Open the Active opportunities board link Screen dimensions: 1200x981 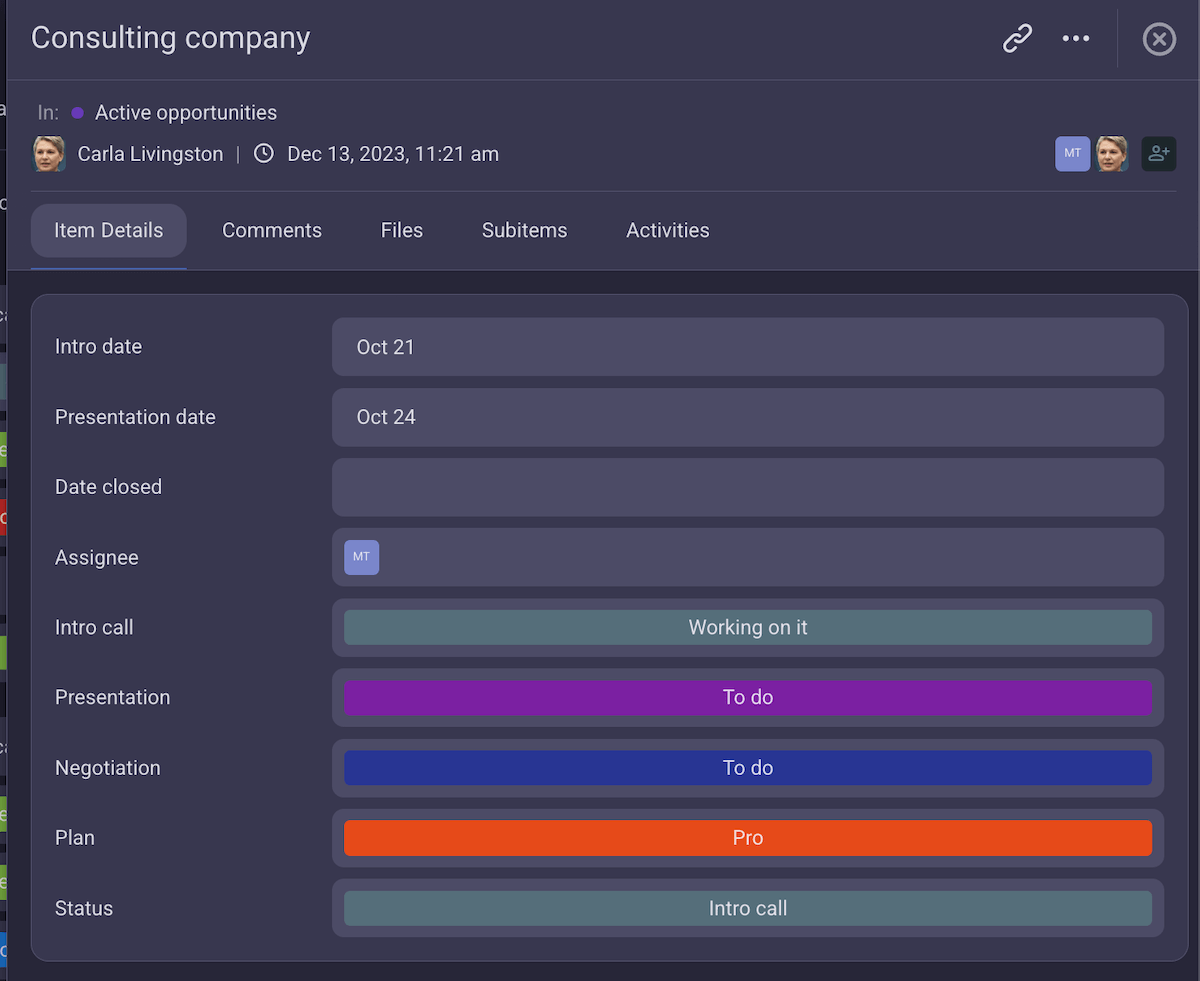point(185,113)
